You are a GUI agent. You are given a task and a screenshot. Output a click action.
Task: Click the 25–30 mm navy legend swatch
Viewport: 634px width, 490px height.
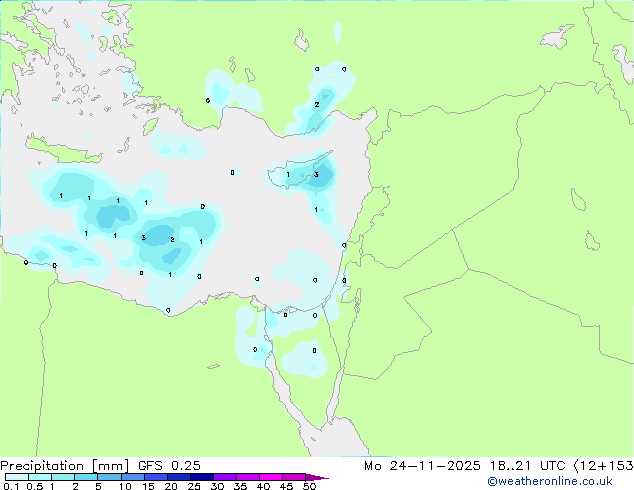coord(202,477)
